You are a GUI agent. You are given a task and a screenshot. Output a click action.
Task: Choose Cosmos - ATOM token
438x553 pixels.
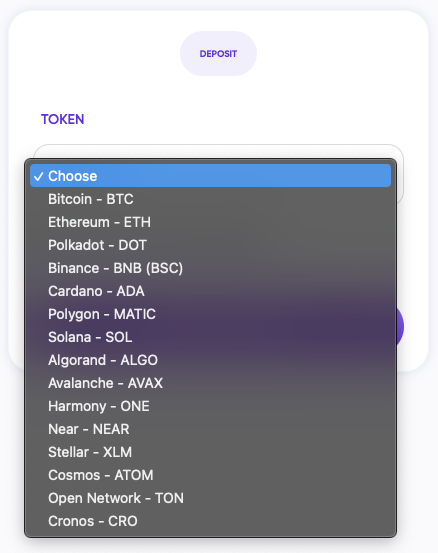[211, 475]
